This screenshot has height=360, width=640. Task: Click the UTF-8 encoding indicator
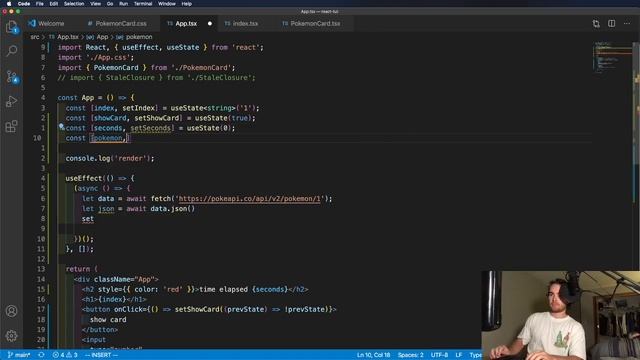(x=439, y=355)
